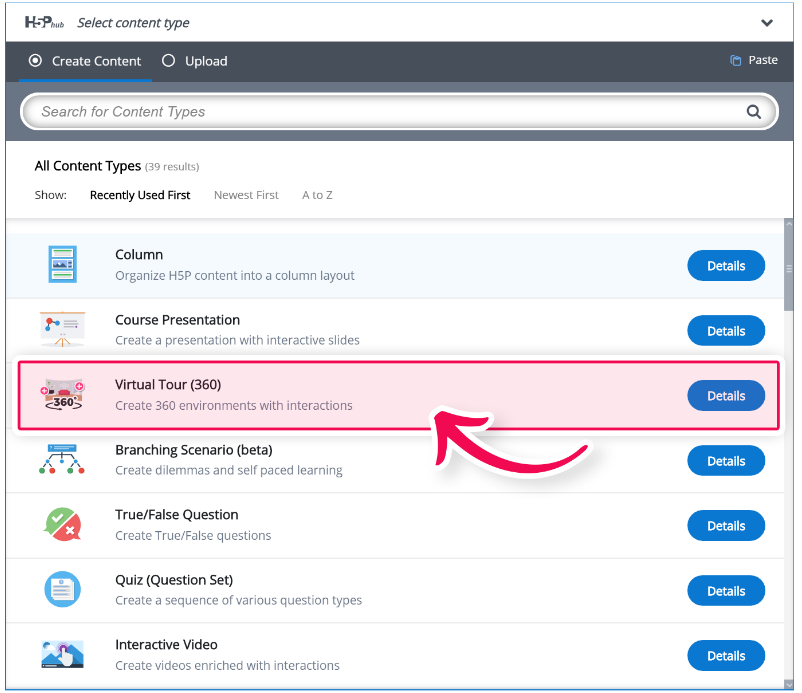The height and width of the screenshot is (693, 802).
Task: Open Details for Column
Action: 726,265
